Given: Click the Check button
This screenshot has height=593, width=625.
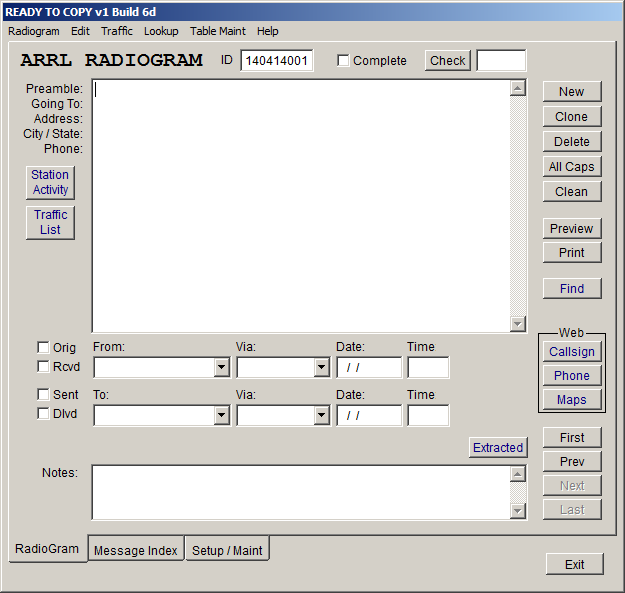Looking at the screenshot, I should point(448,61).
